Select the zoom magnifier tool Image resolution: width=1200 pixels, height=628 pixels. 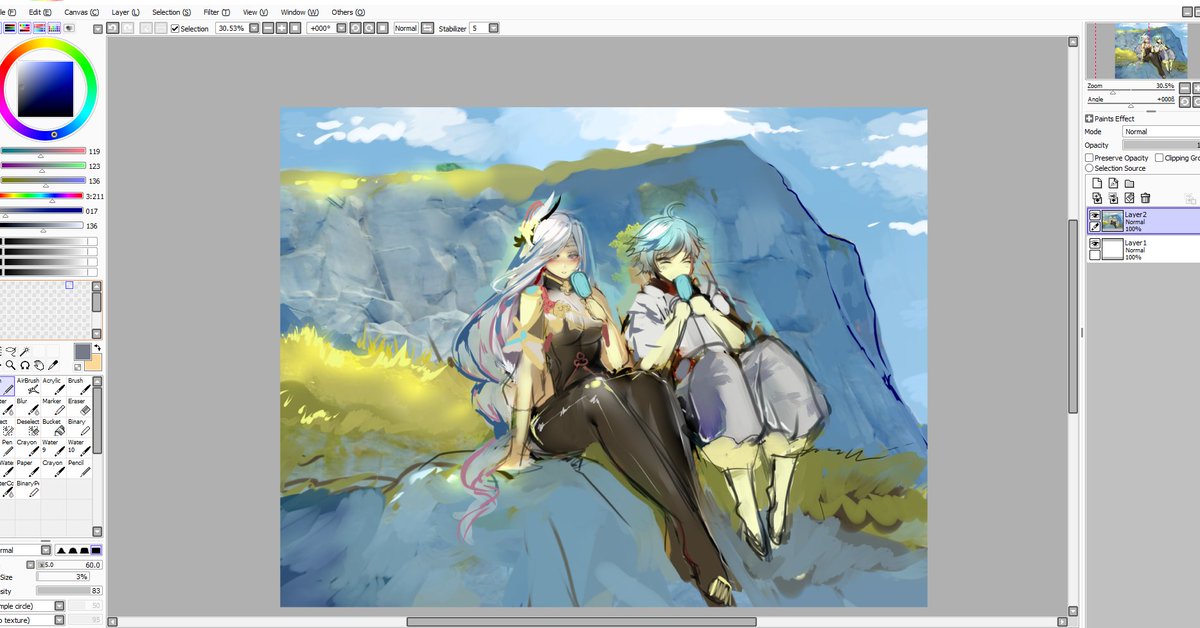[10, 365]
